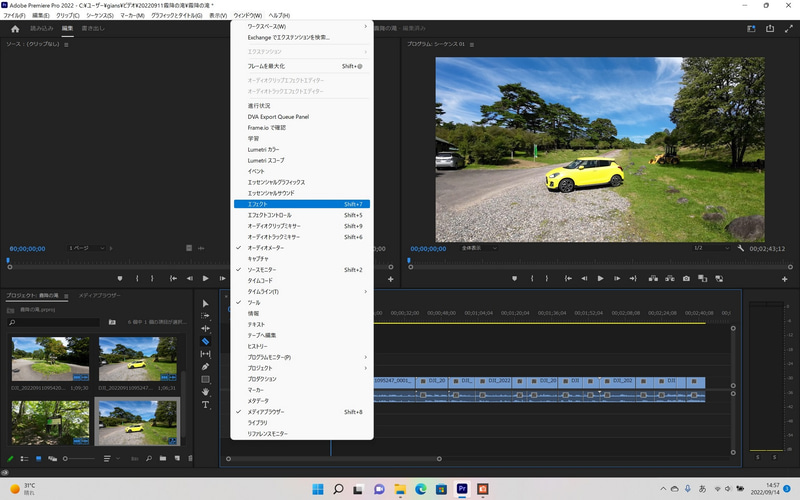This screenshot has width=800, height=500.
Task: Switch to the 書き出し workspace
Action: point(94,29)
